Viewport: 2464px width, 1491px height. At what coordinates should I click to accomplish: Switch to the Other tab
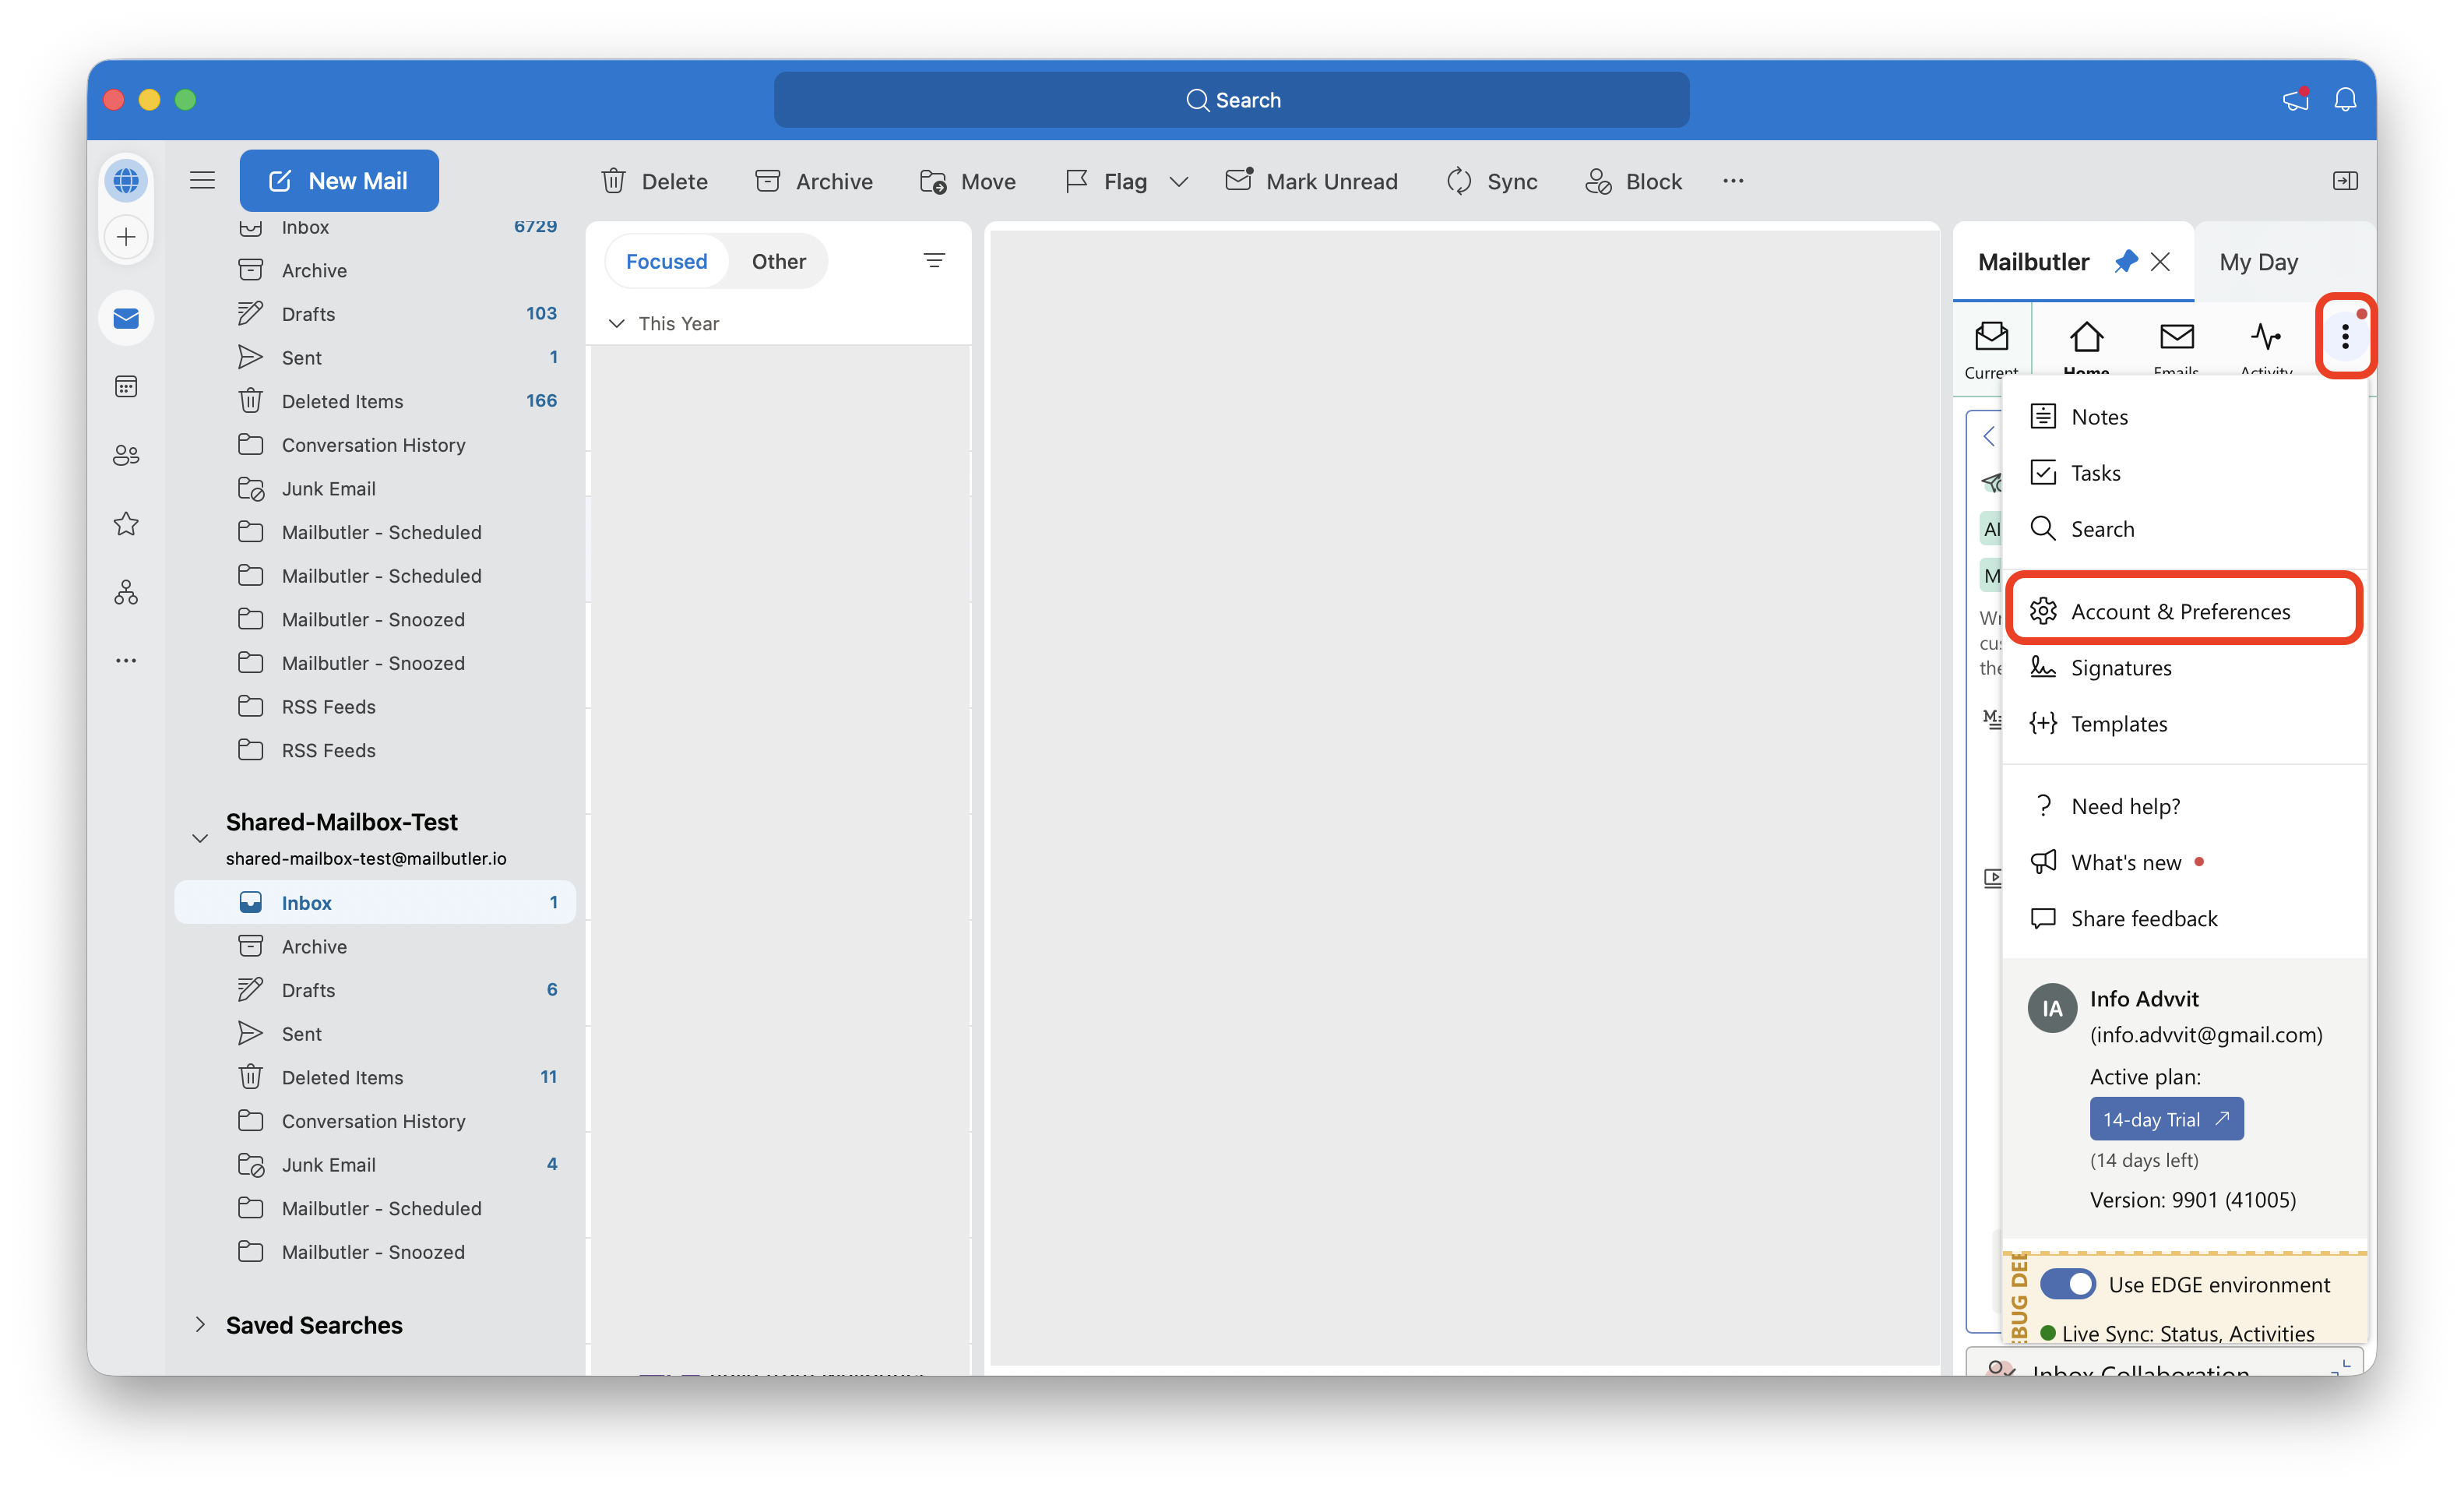(x=778, y=261)
